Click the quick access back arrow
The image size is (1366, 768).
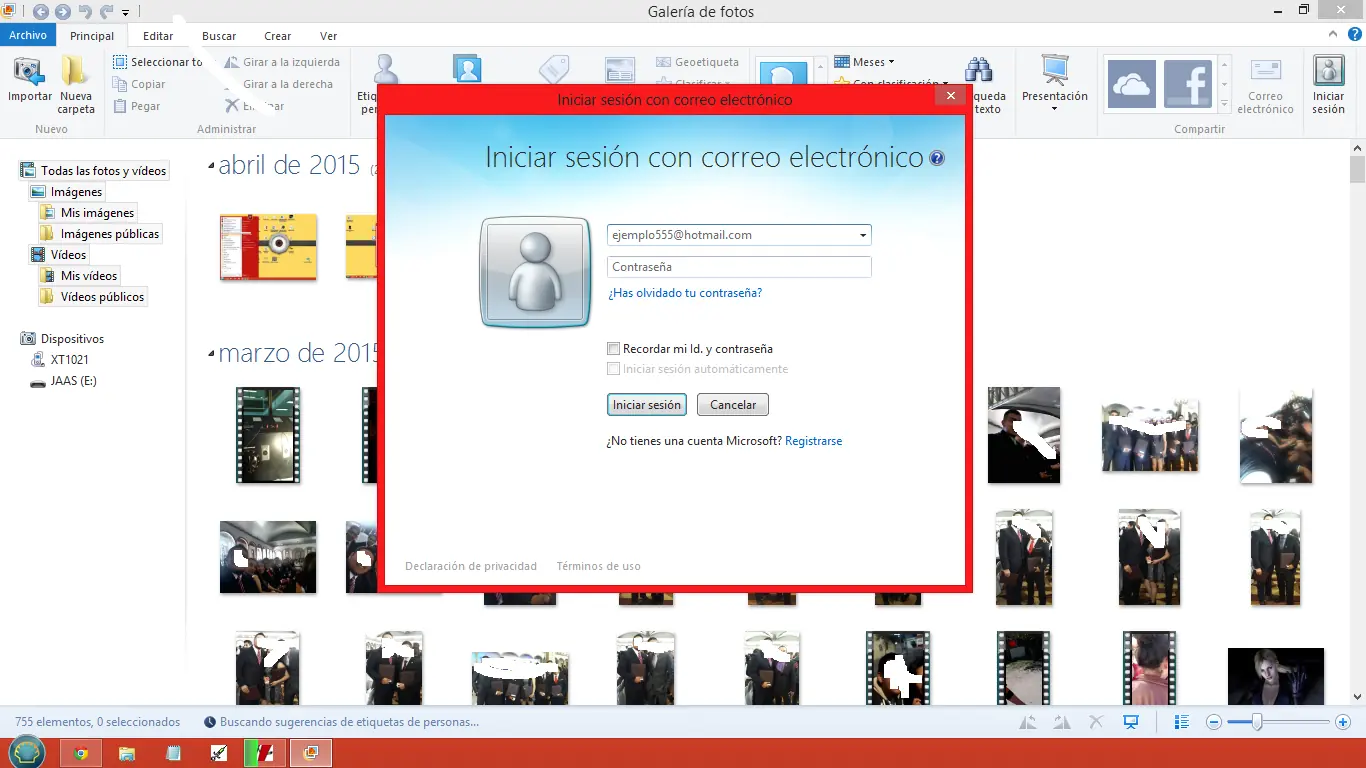tap(40, 12)
